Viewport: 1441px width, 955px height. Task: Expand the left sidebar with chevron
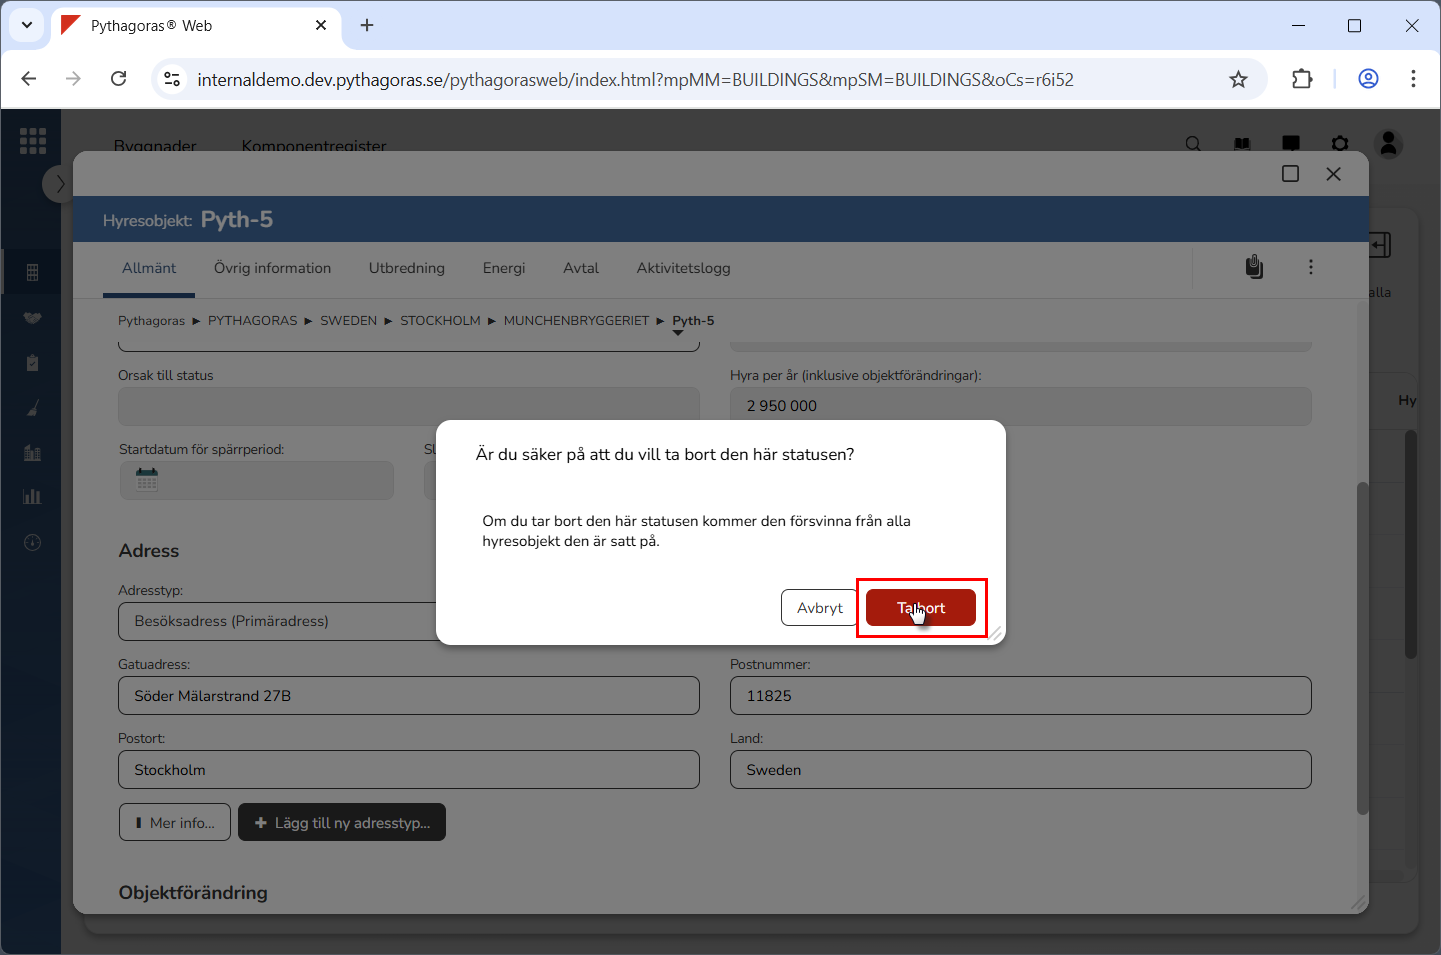[x=59, y=184]
